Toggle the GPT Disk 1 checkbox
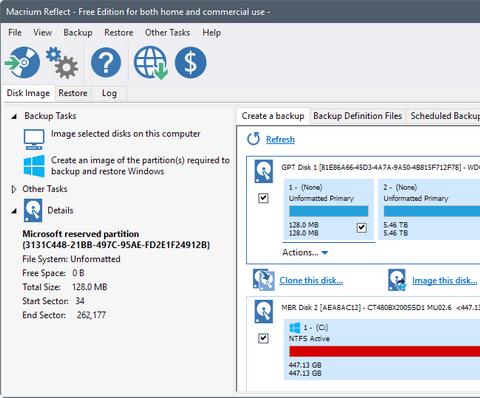 click(x=263, y=198)
